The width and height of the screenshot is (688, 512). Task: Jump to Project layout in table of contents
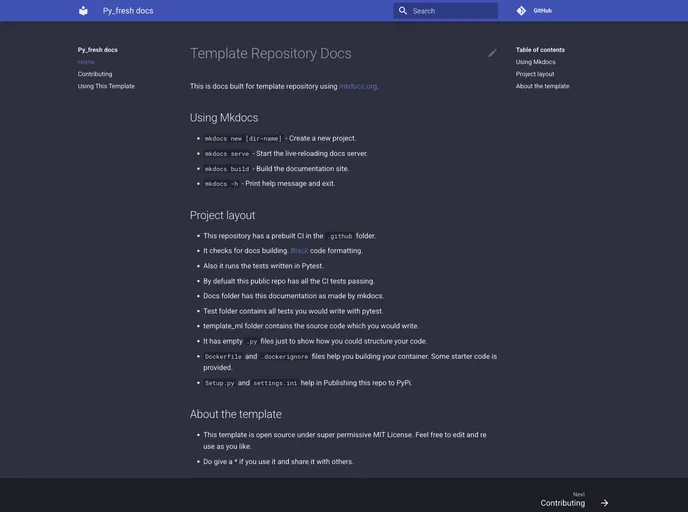pos(535,74)
